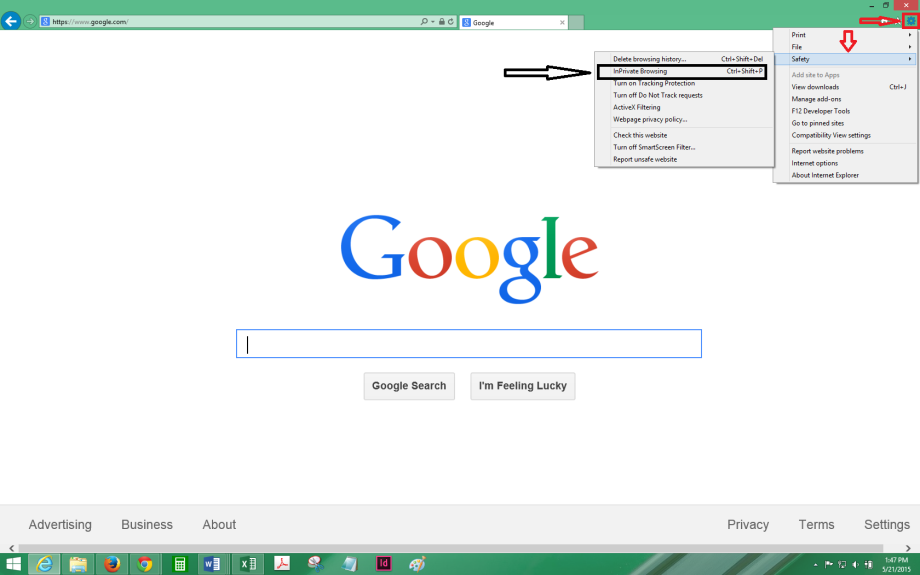This screenshot has height=575, width=920.
Task: Click the browser Back arrow button
Action: pyautogui.click(x=11, y=22)
